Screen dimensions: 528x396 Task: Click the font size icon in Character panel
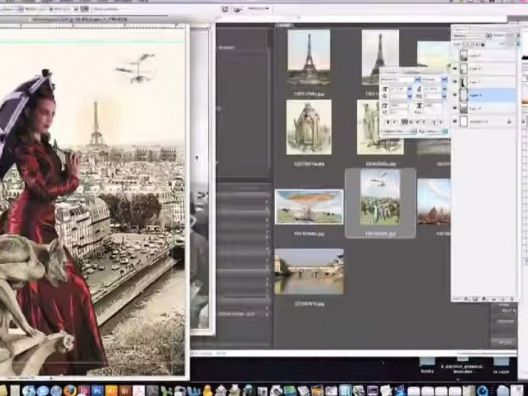tap(386, 90)
